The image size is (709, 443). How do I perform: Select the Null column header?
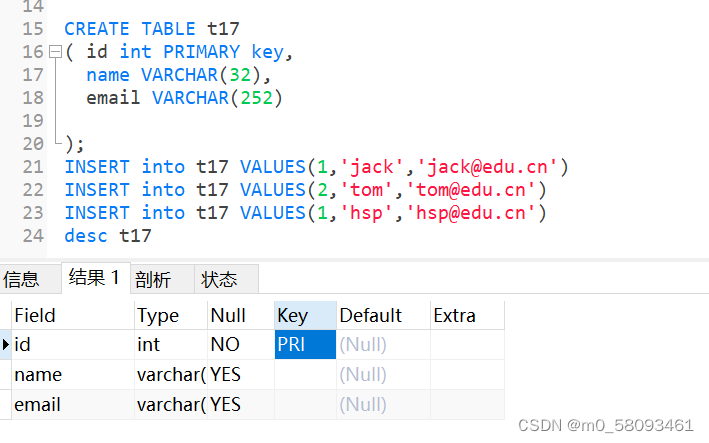(x=241, y=316)
